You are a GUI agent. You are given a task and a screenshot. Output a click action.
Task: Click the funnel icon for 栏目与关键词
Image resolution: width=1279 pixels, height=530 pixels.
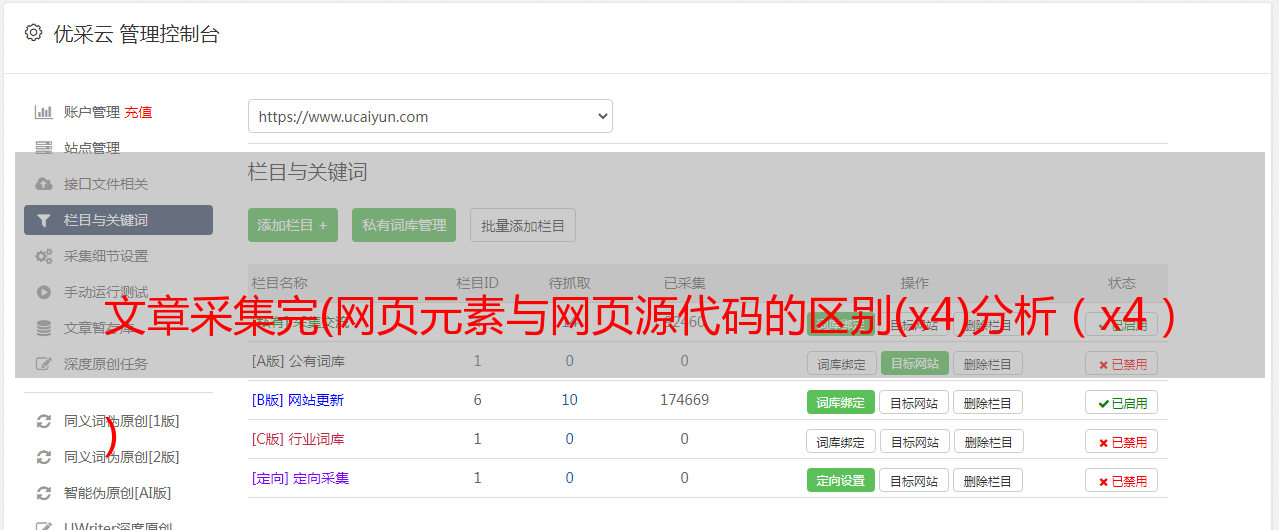[43, 220]
